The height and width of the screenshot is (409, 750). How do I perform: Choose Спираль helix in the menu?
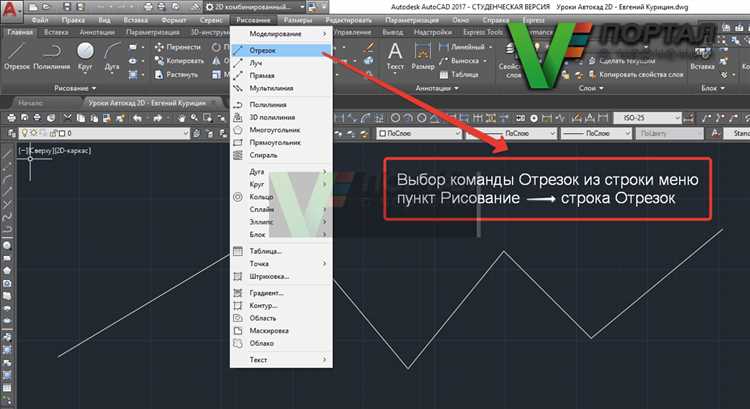click(x=281, y=155)
